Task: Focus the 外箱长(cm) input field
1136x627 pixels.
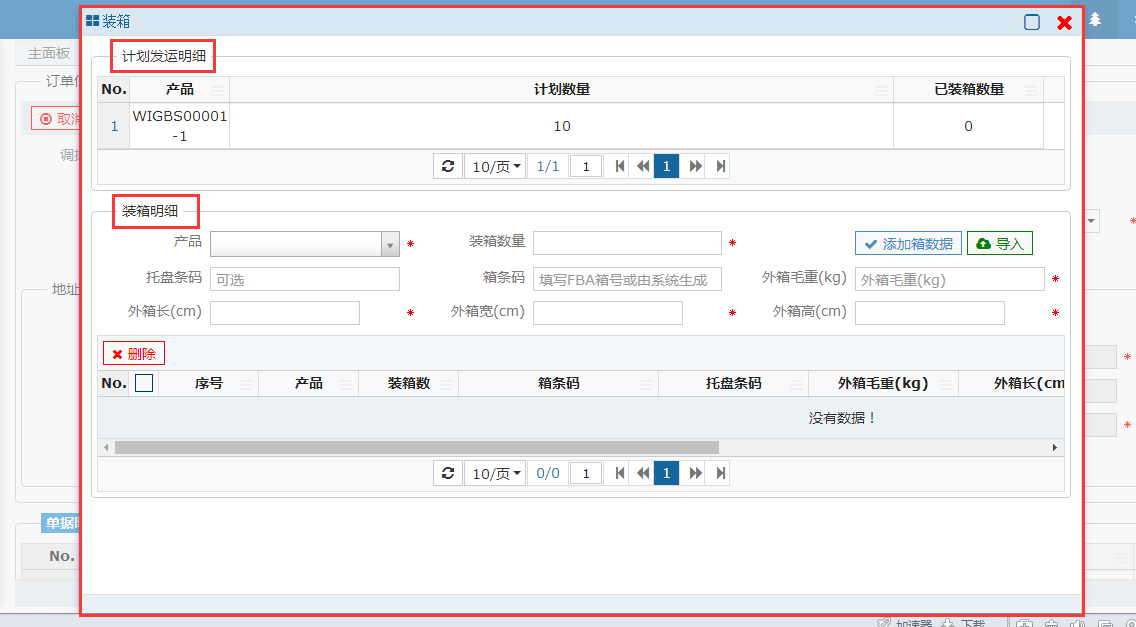Action: click(x=285, y=313)
